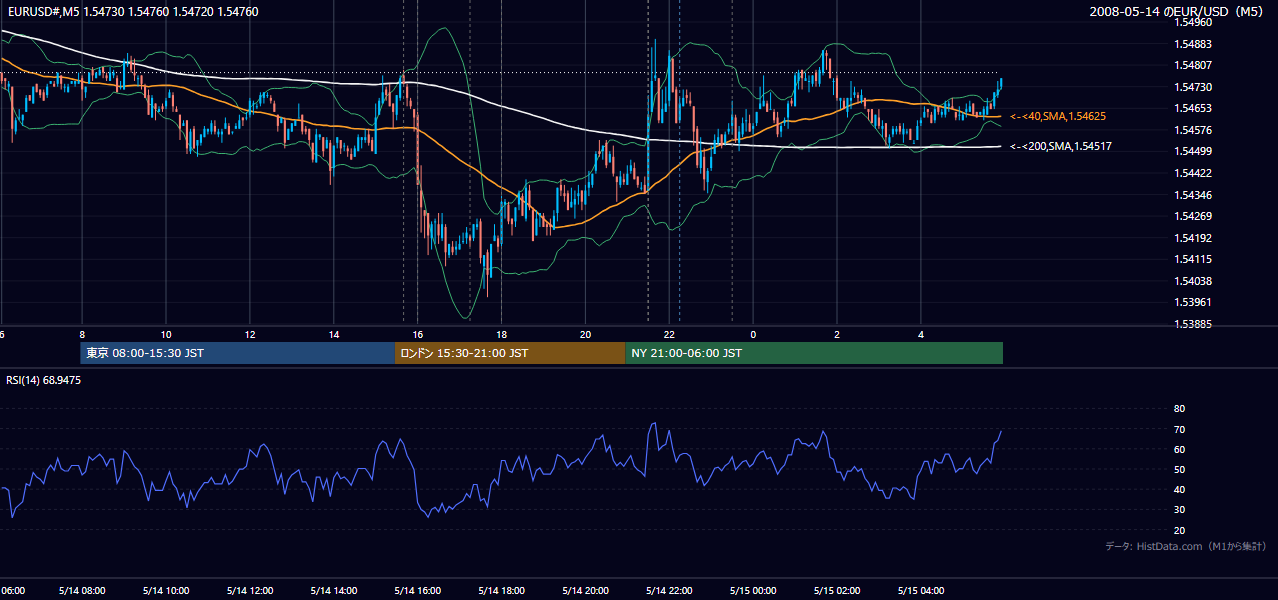Viewport: 1278px width, 600px height.
Task: Click hour label 22 under the price chart
Action: click(x=670, y=334)
